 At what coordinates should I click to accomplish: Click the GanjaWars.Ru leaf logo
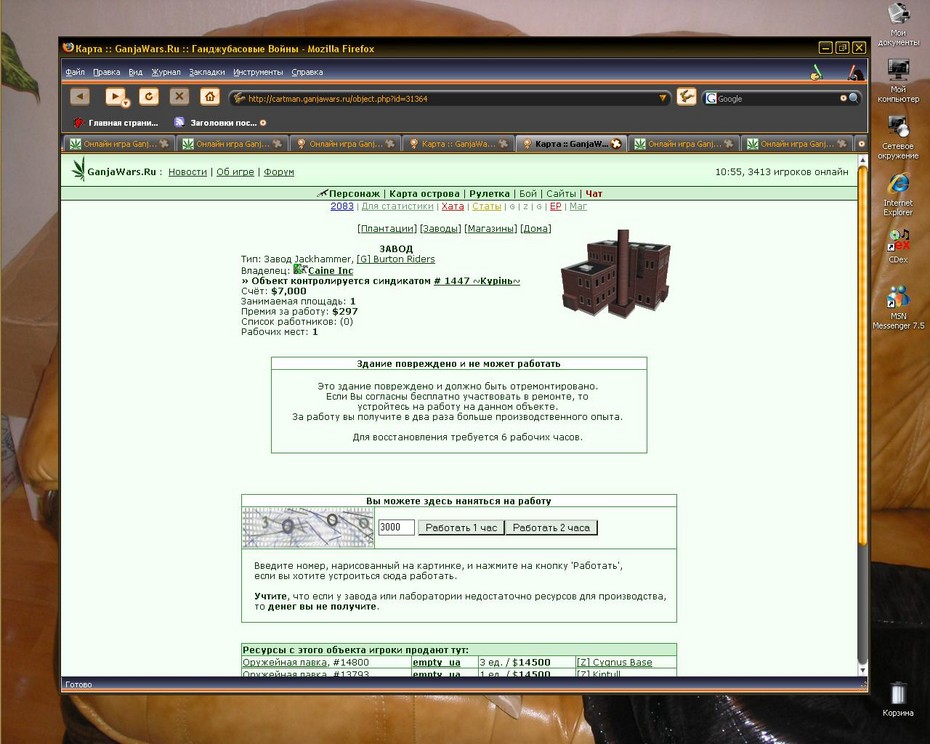tap(78, 169)
